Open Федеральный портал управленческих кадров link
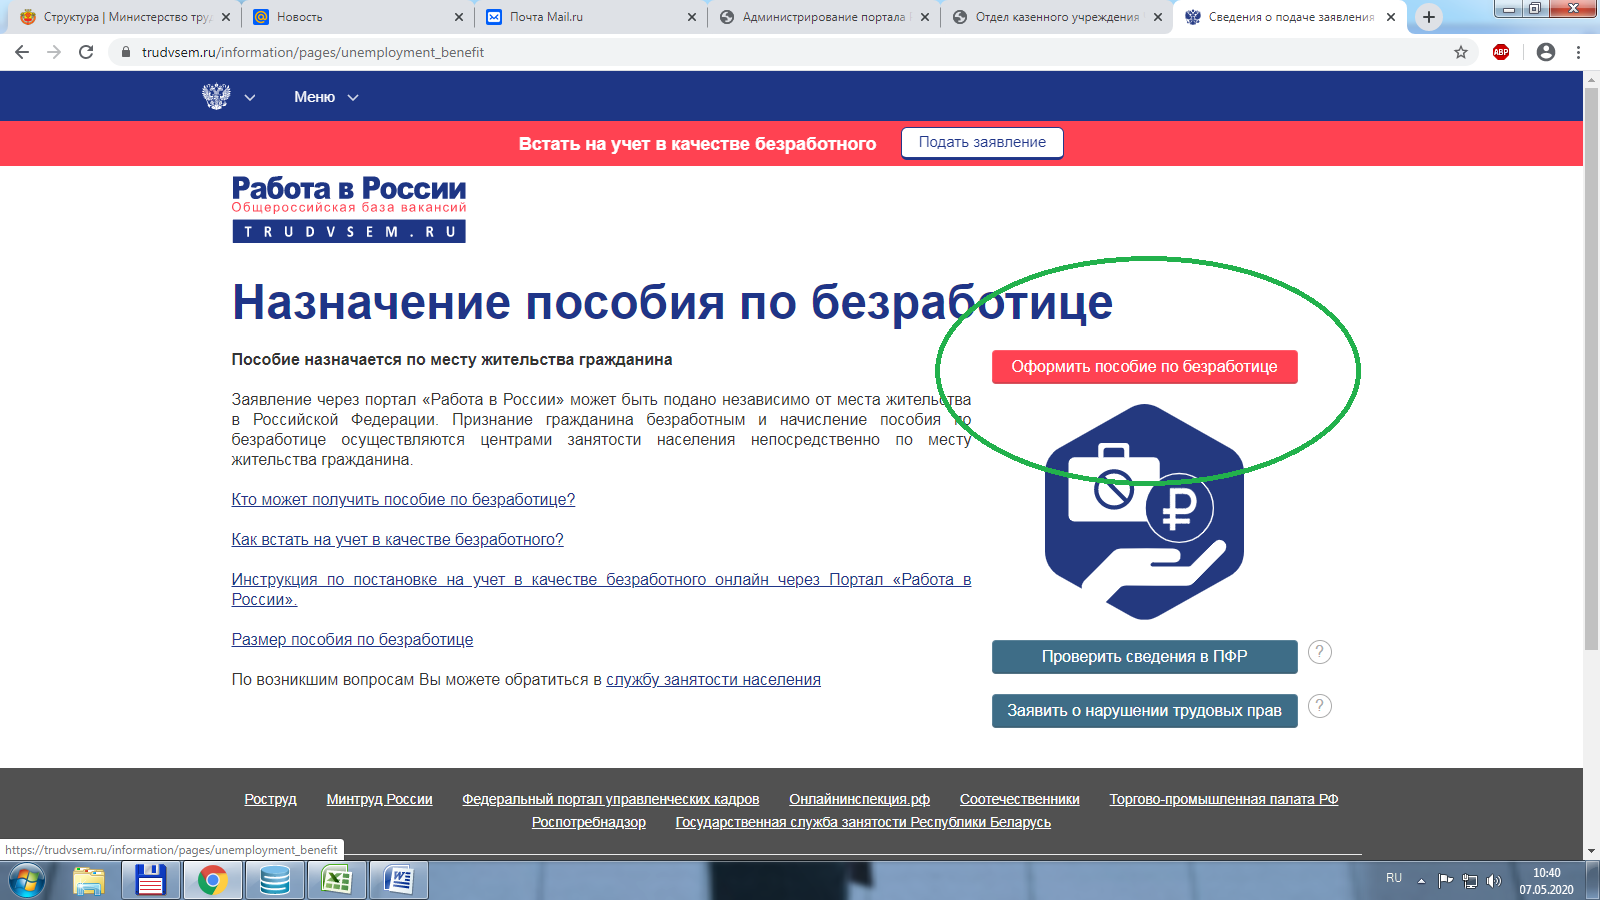This screenshot has height=900, width=1600. (610, 799)
